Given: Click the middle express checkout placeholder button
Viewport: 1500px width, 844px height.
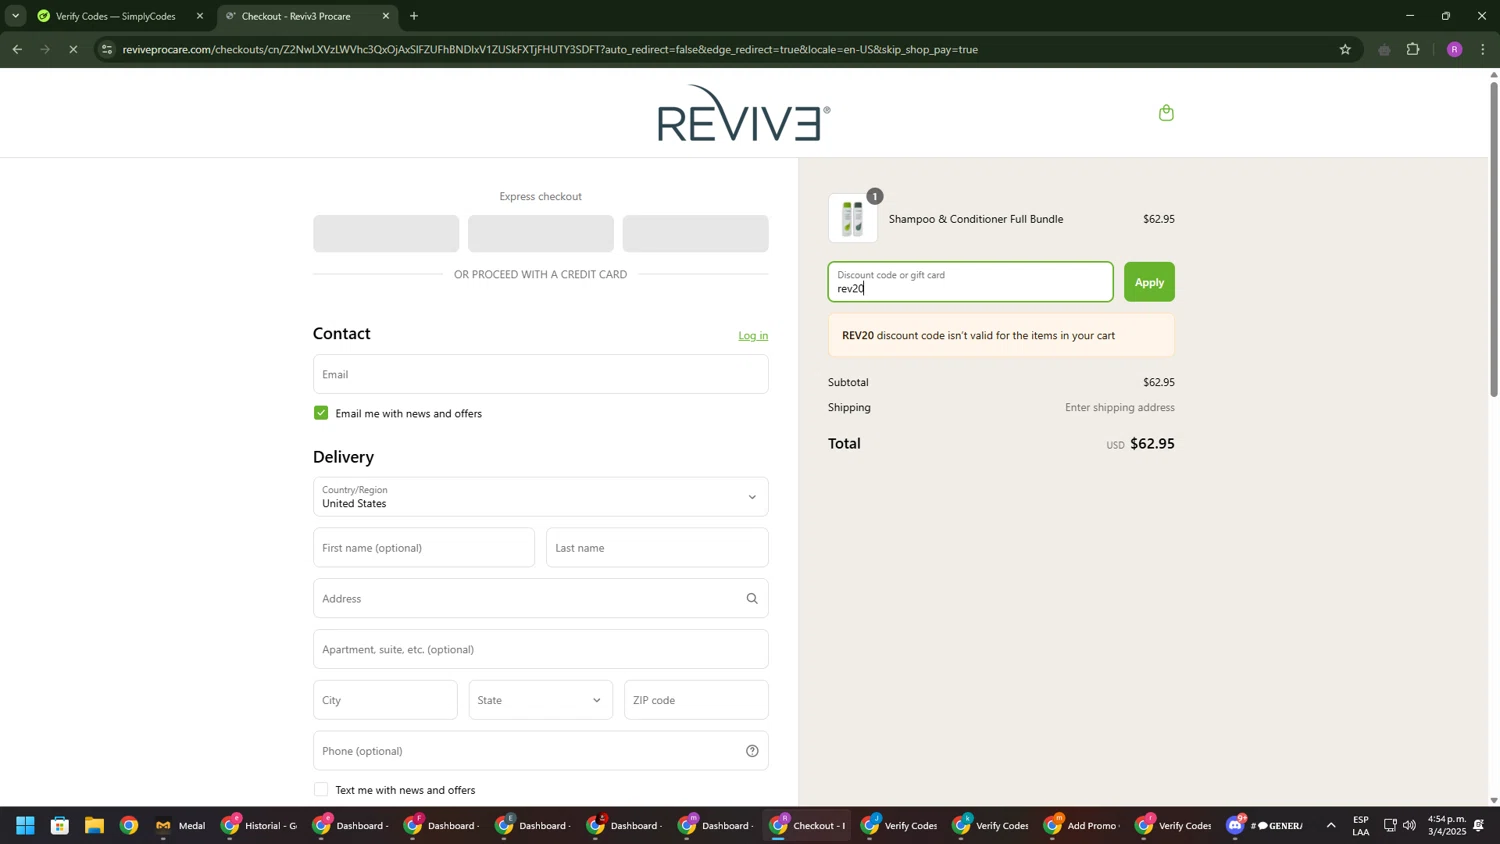Looking at the screenshot, I should point(540,234).
